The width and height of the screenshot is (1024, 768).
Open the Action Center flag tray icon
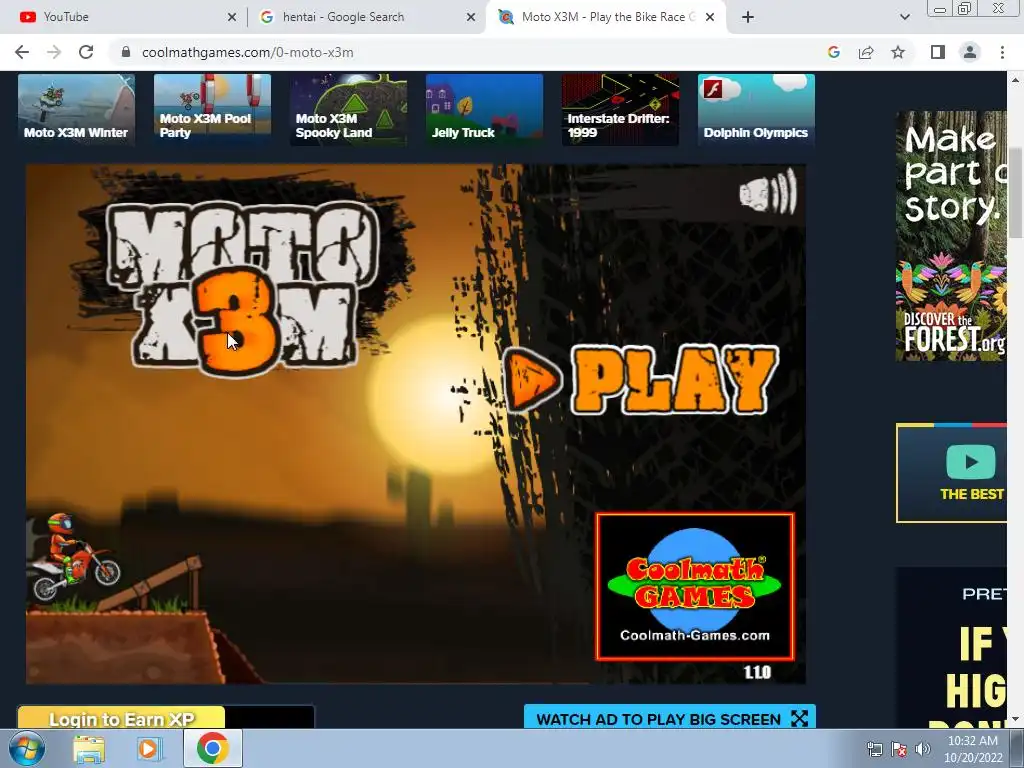(x=899, y=749)
